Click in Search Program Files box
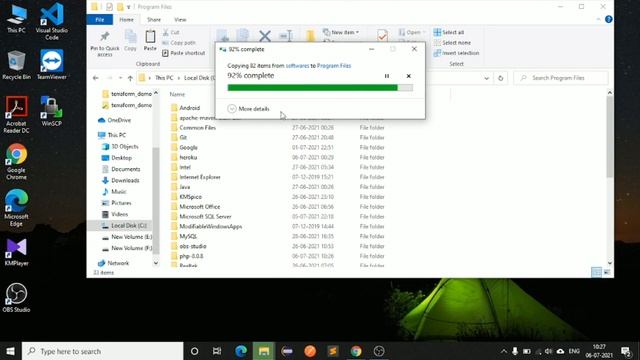 (x=560, y=78)
